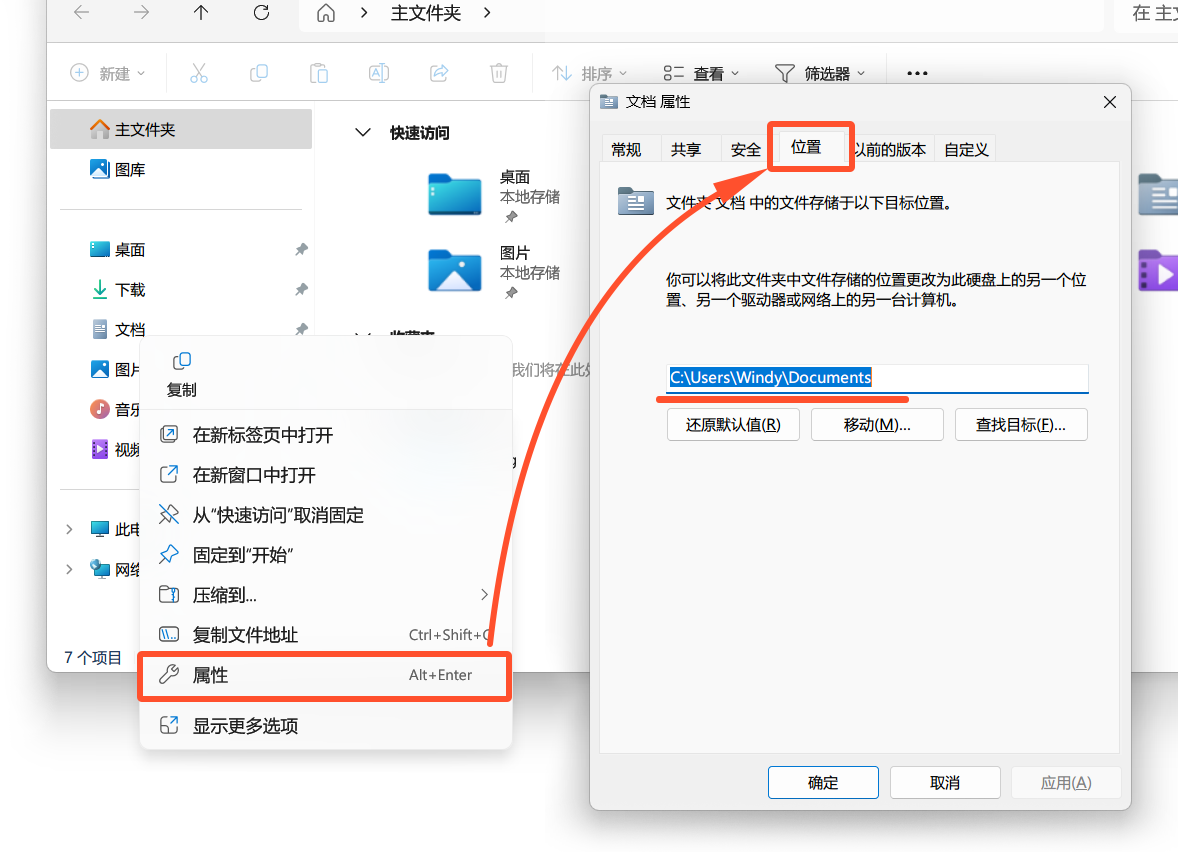Image resolution: width=1178 pixels, height=852 pixels.
Task: Click the 移动(M) button
Action: tap(877, 424)
